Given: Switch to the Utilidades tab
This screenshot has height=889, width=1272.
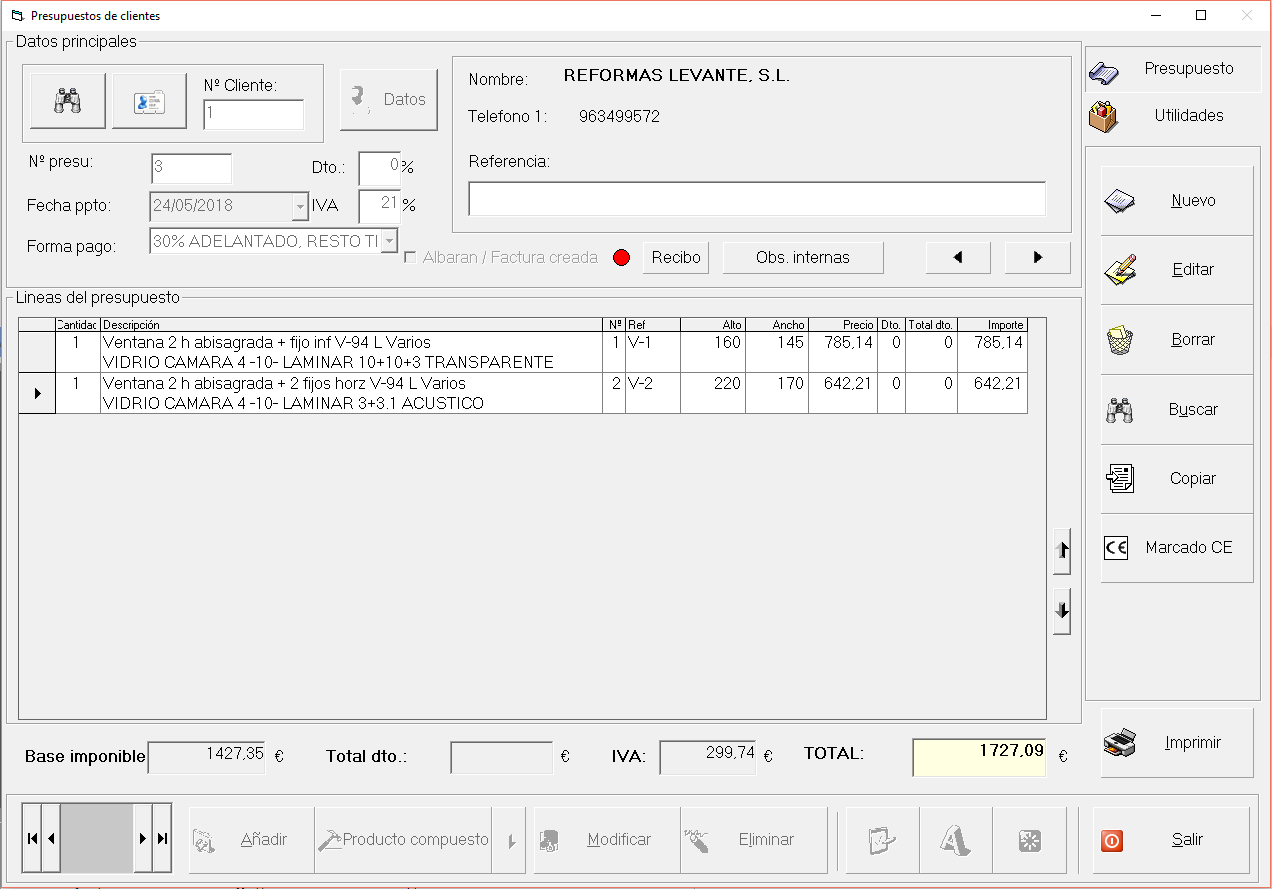Looking at the screenshot, I should pyautogui.click(x=1173, y=116).
